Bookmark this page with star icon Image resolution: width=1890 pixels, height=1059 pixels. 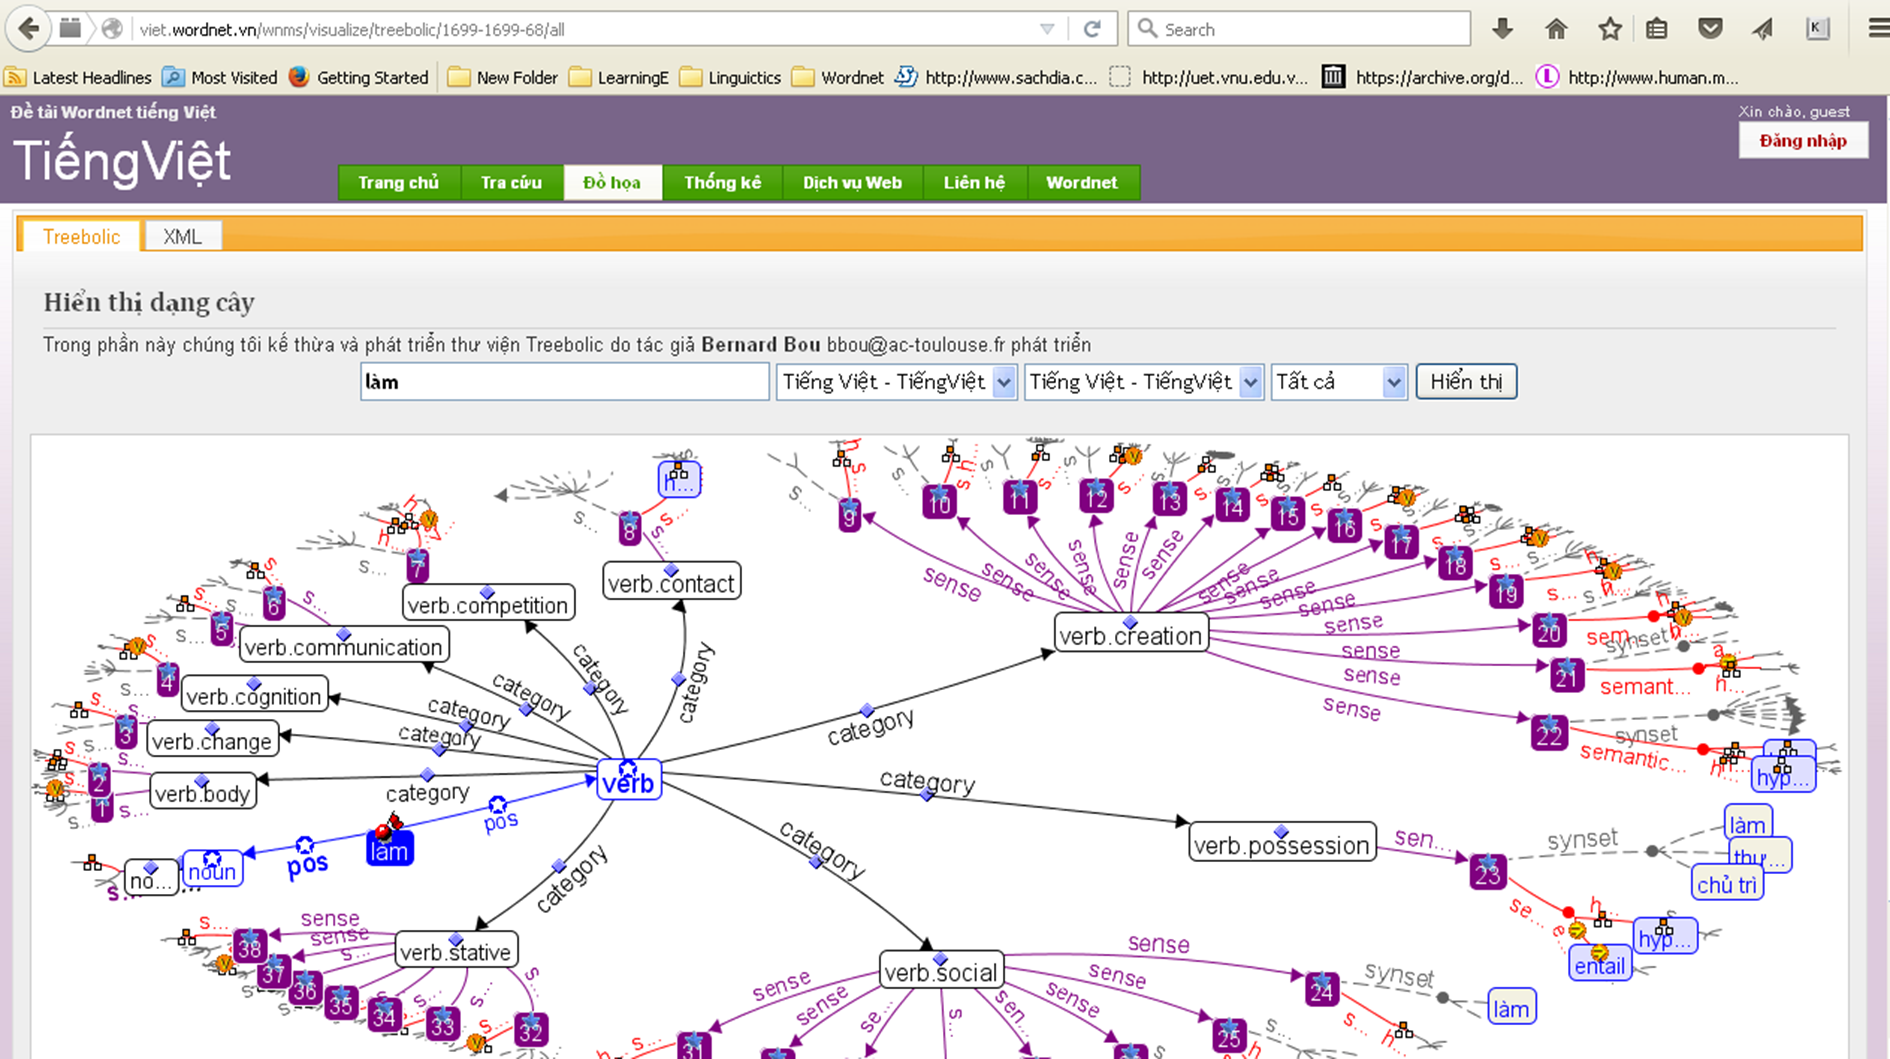click(1609, 29)
